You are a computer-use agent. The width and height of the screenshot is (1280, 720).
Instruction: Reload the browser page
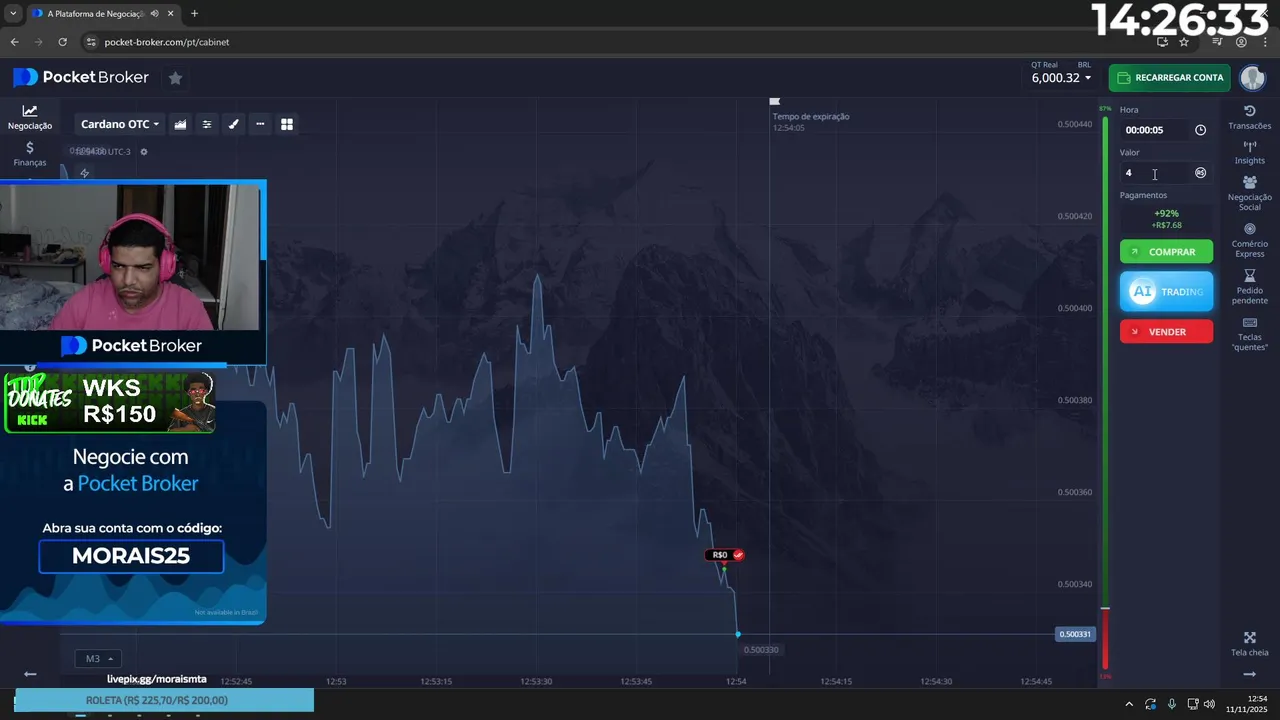(x=63, y=42)
